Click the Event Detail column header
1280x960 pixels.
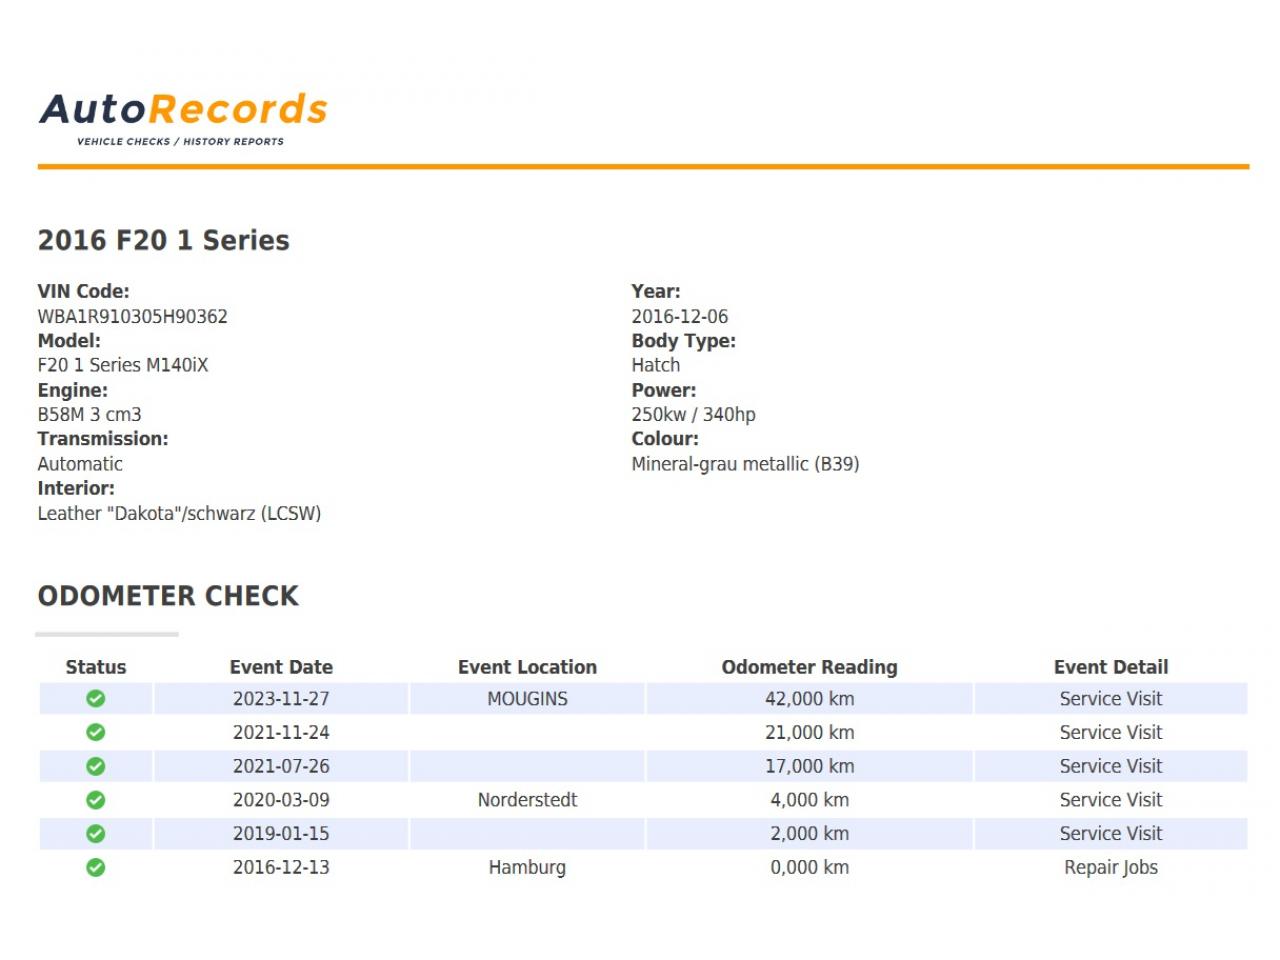pyautogui.click(x=1110, y=667)
